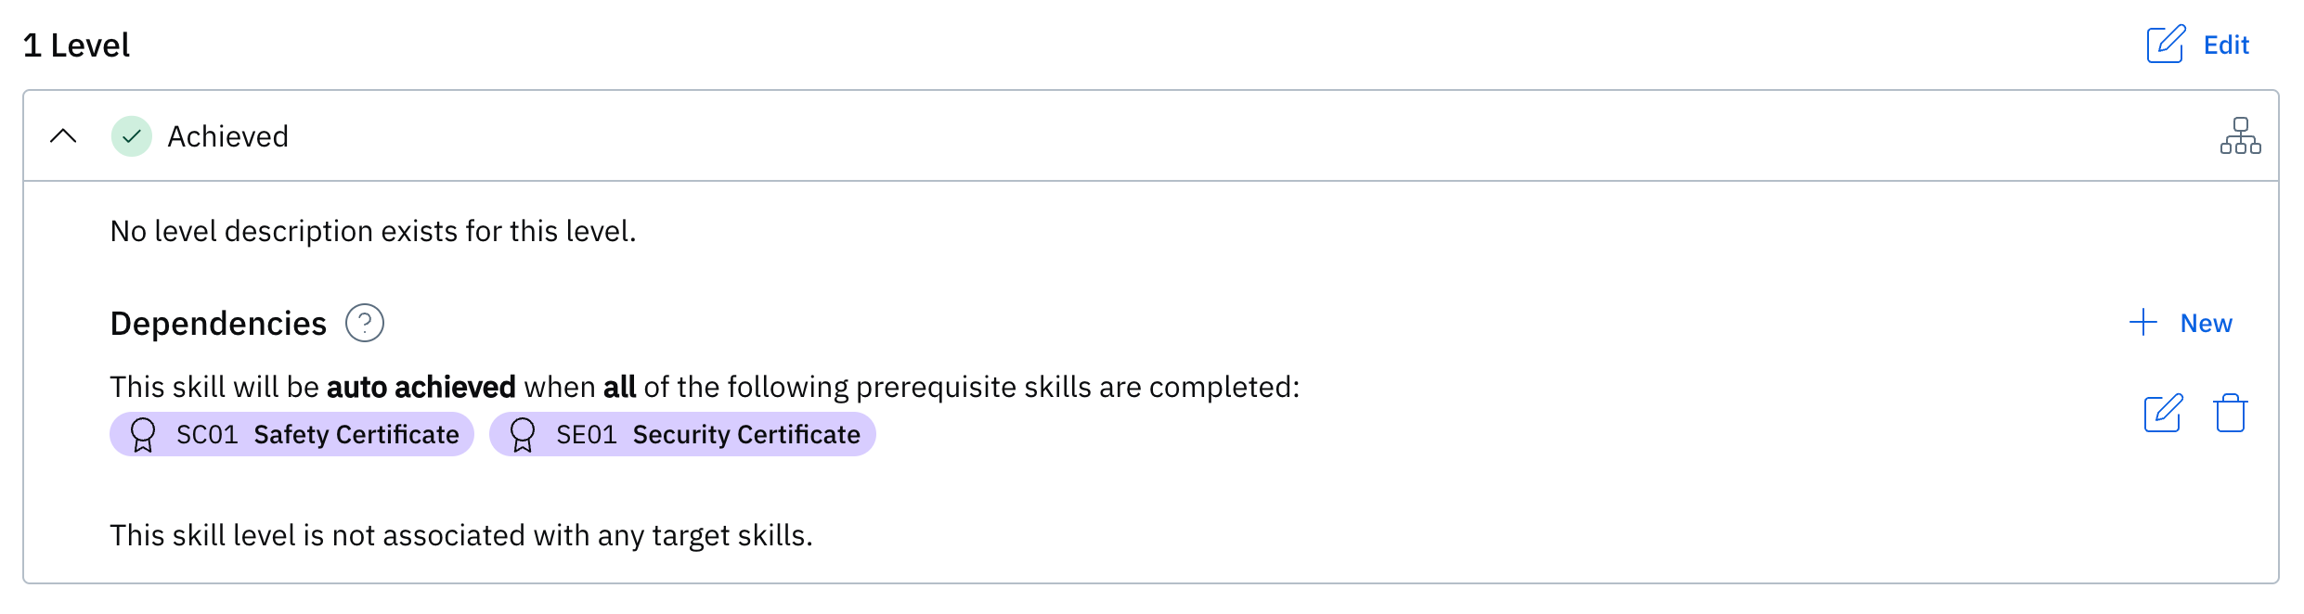Screen dimensions: 2304x614
Task: Click the "No level description exists" text
Action: pos(373,231)
